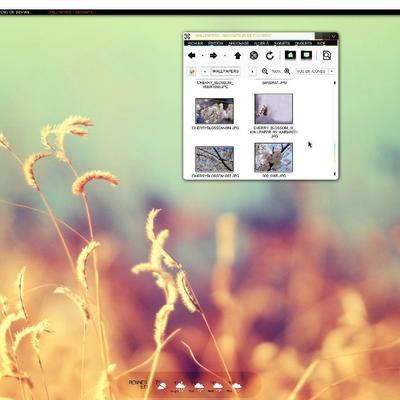Click the top panel orange window title

click(71, 12)
